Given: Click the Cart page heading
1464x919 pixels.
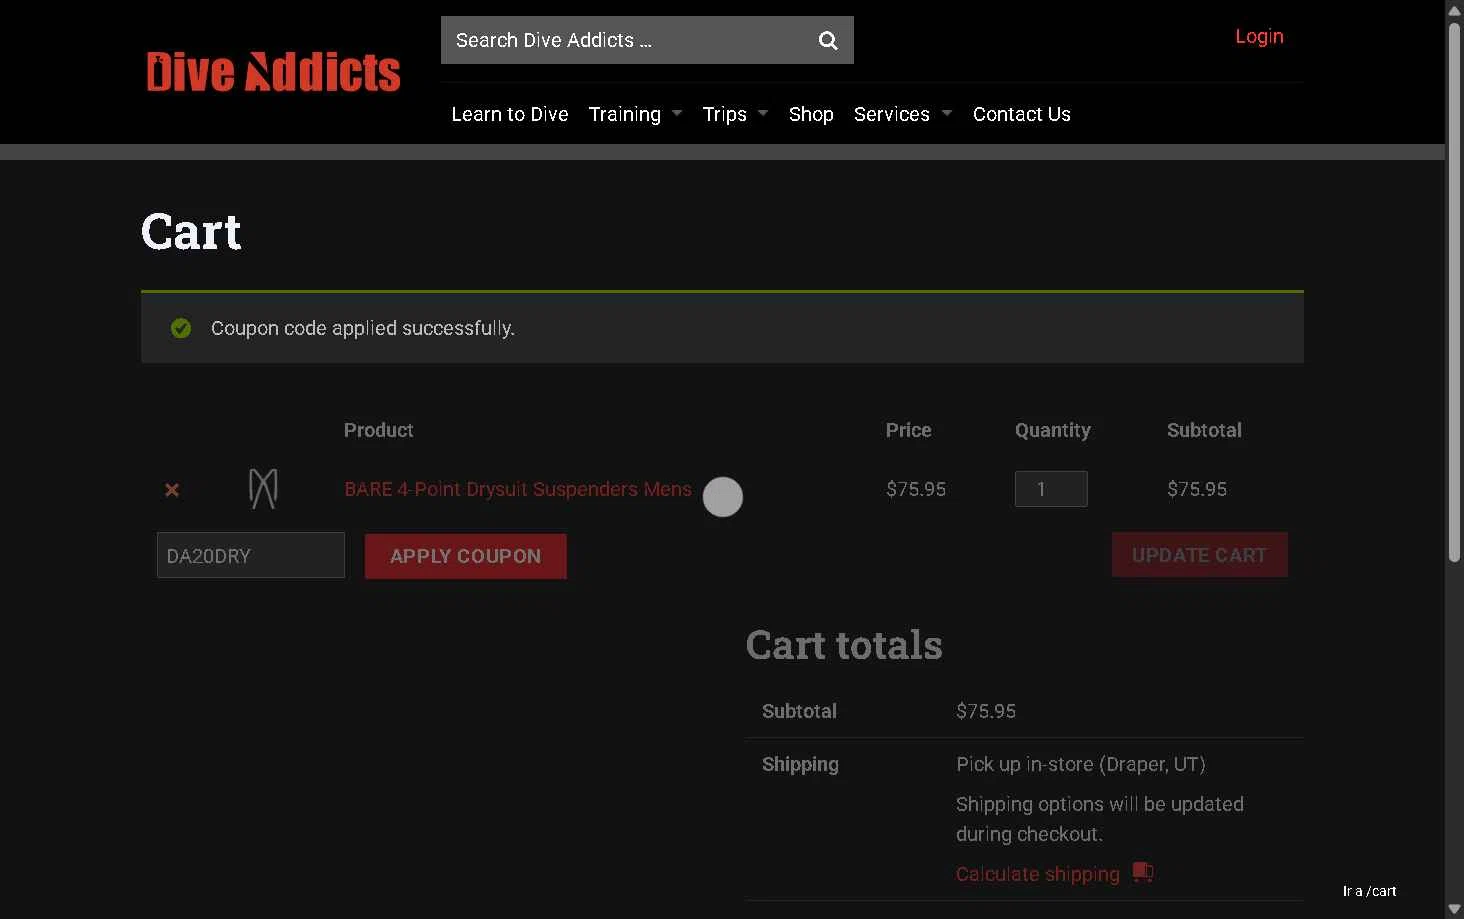Looking at the screenshot, I should pyautogui.click(x=191, y=232).
